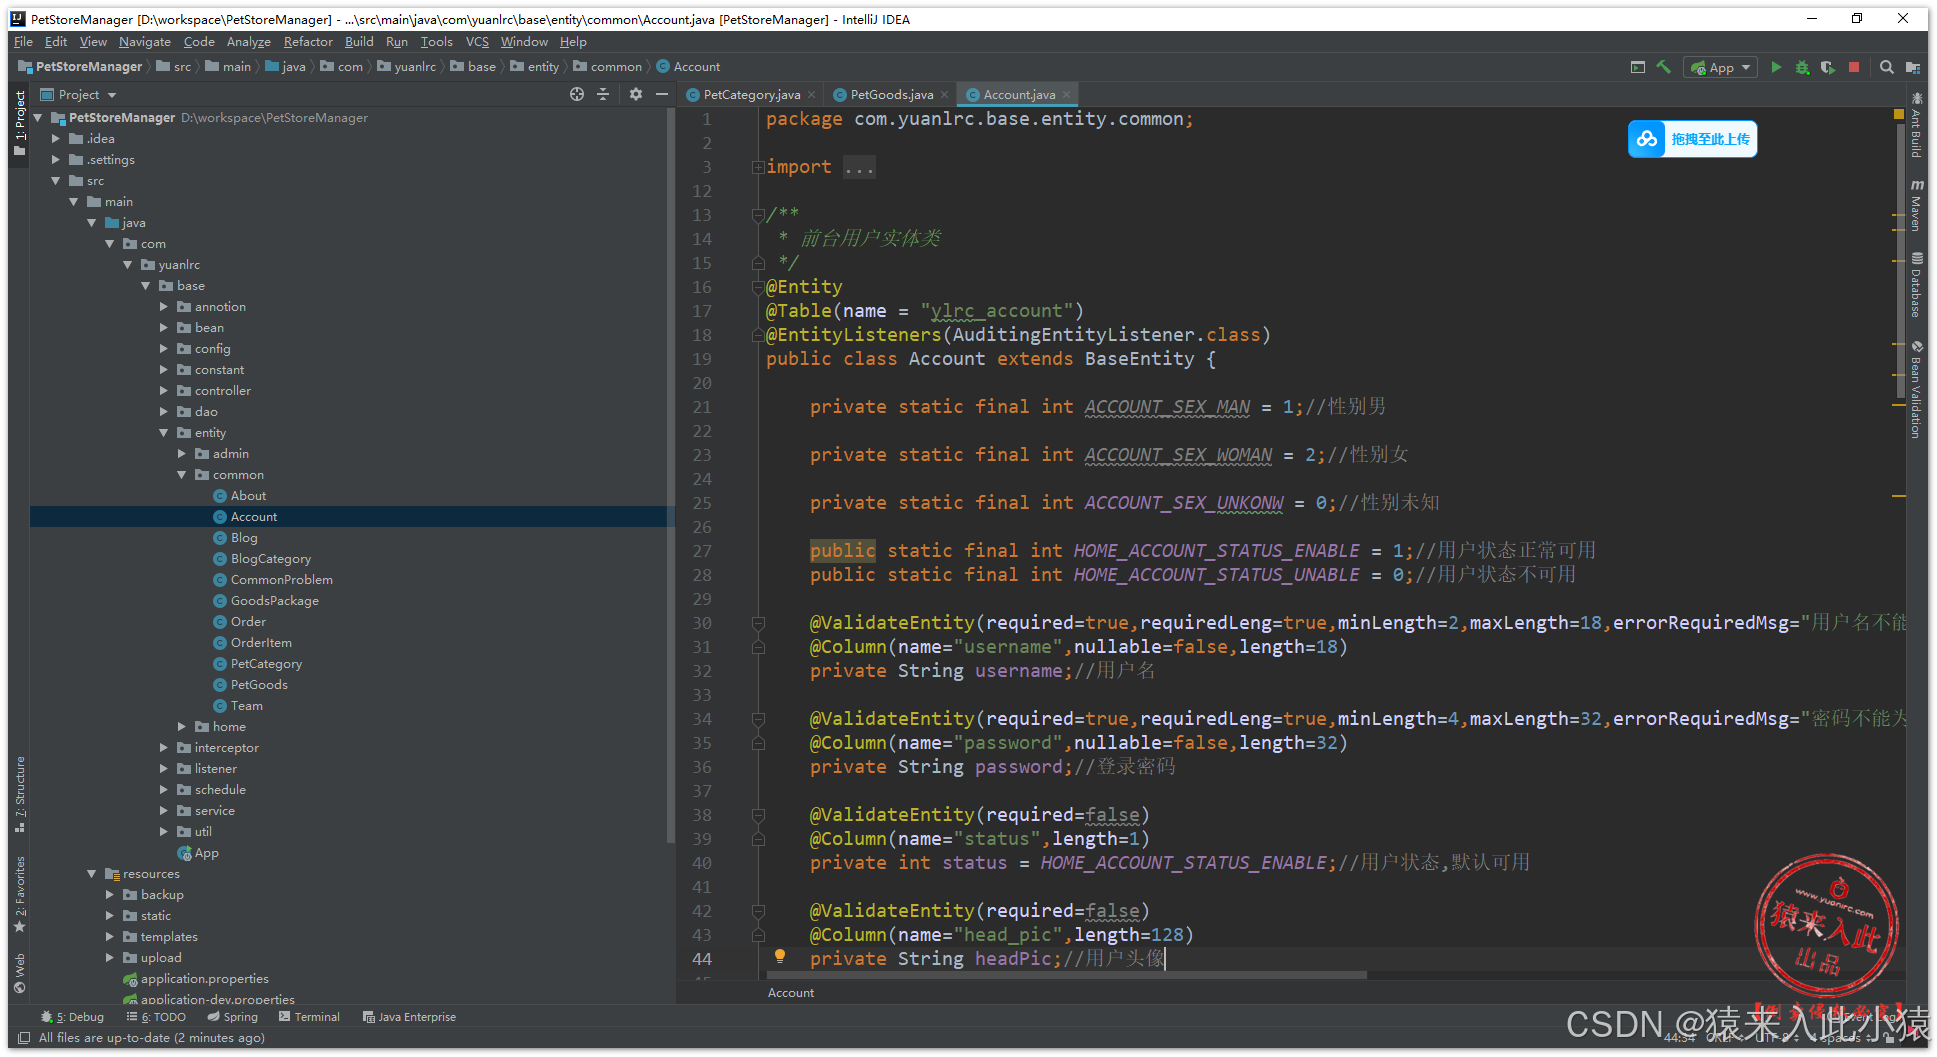Screen dimensions: 1937x1057
Task: Open the App run configuration dropdown
Action: (x=1720, y=67)
